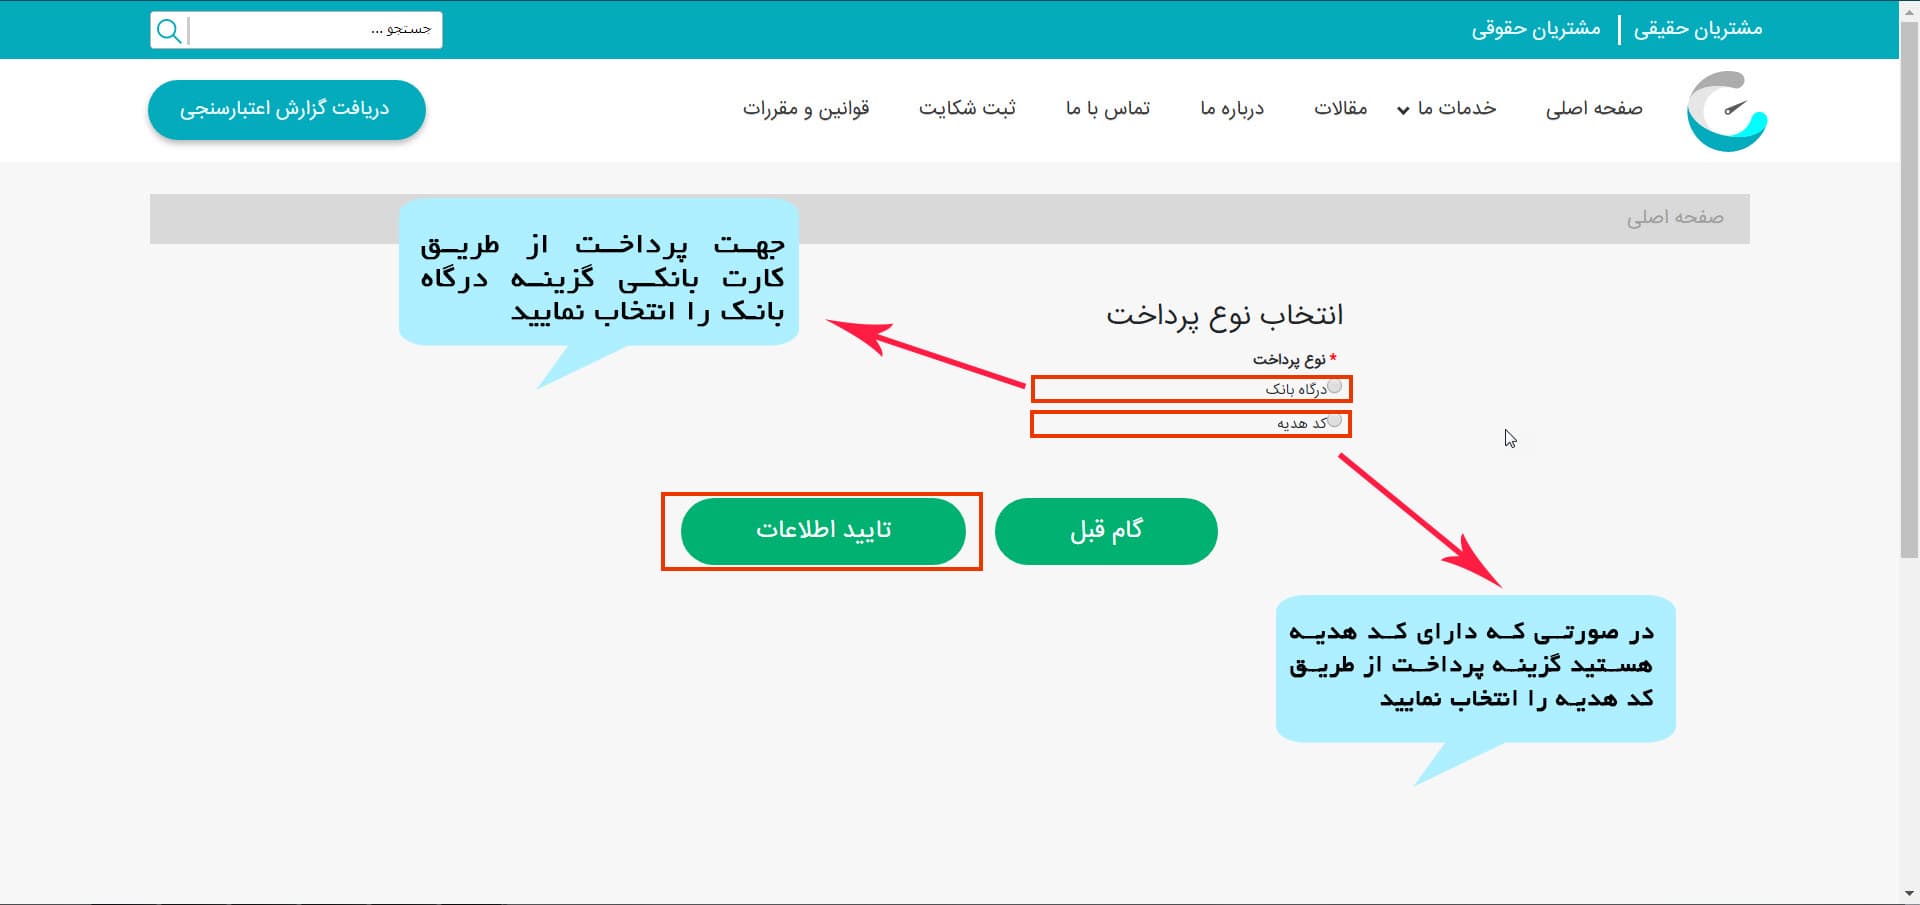
Task: Click the انتخاب نوع پرداخت heading
Action: [1224, 316]
